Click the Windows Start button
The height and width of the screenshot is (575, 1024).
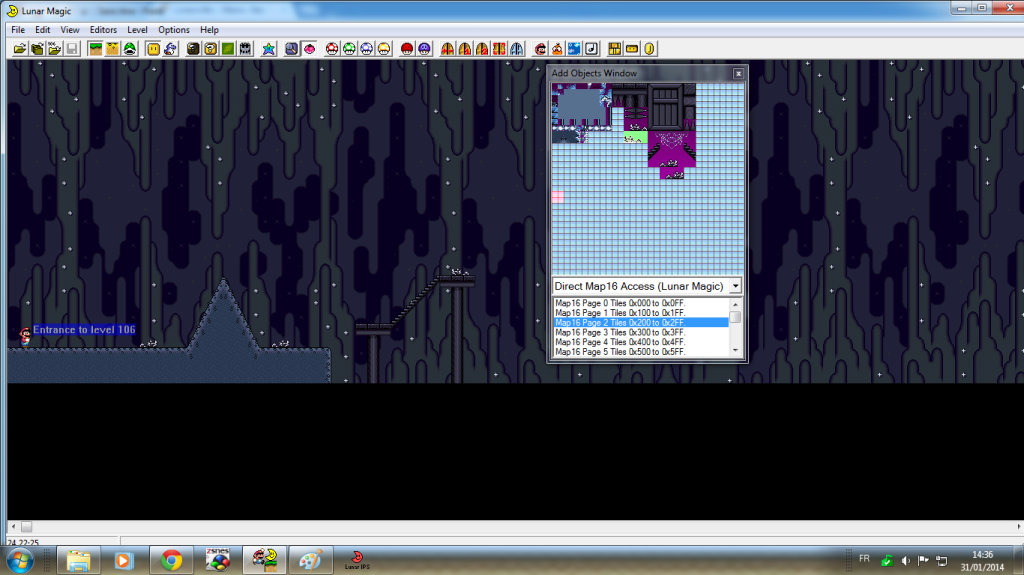20,561
